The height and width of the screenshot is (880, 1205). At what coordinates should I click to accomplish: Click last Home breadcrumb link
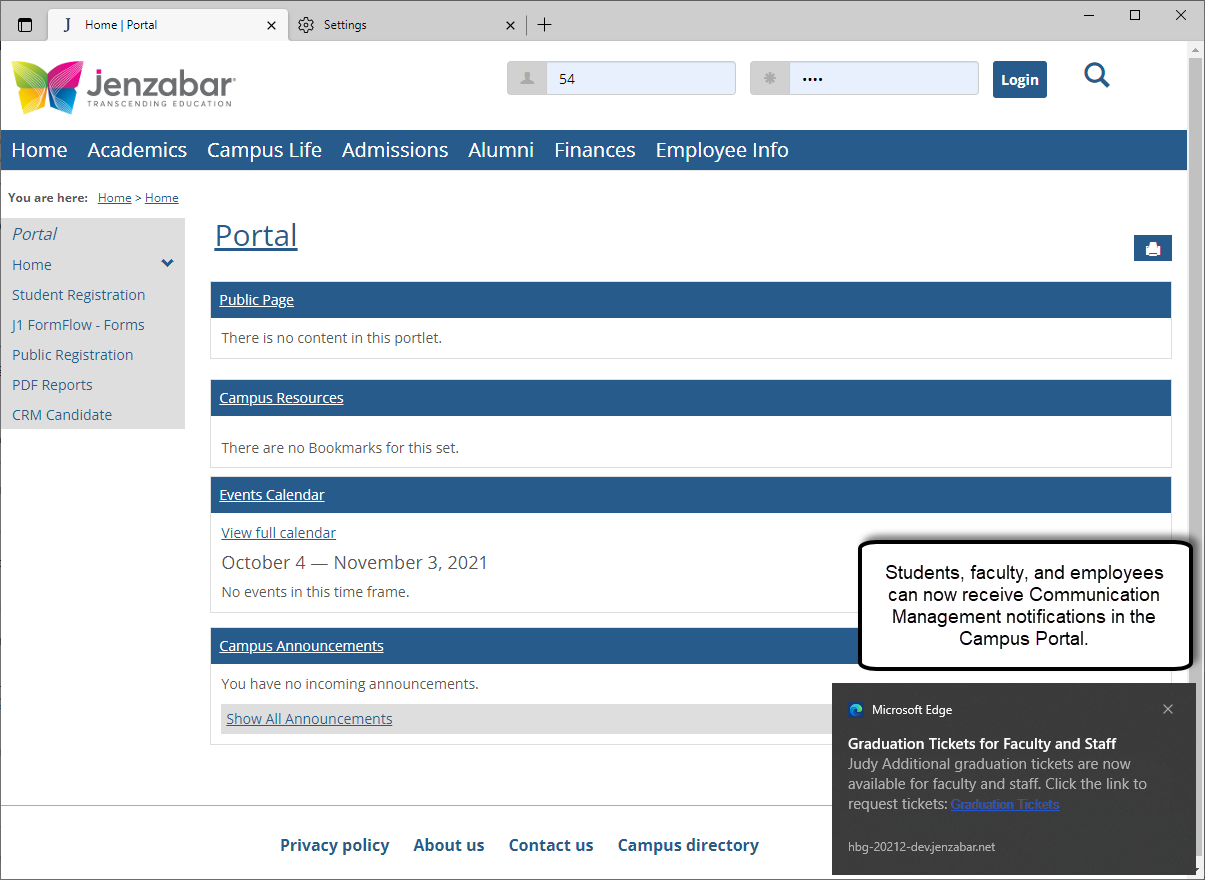click(162, 198)
